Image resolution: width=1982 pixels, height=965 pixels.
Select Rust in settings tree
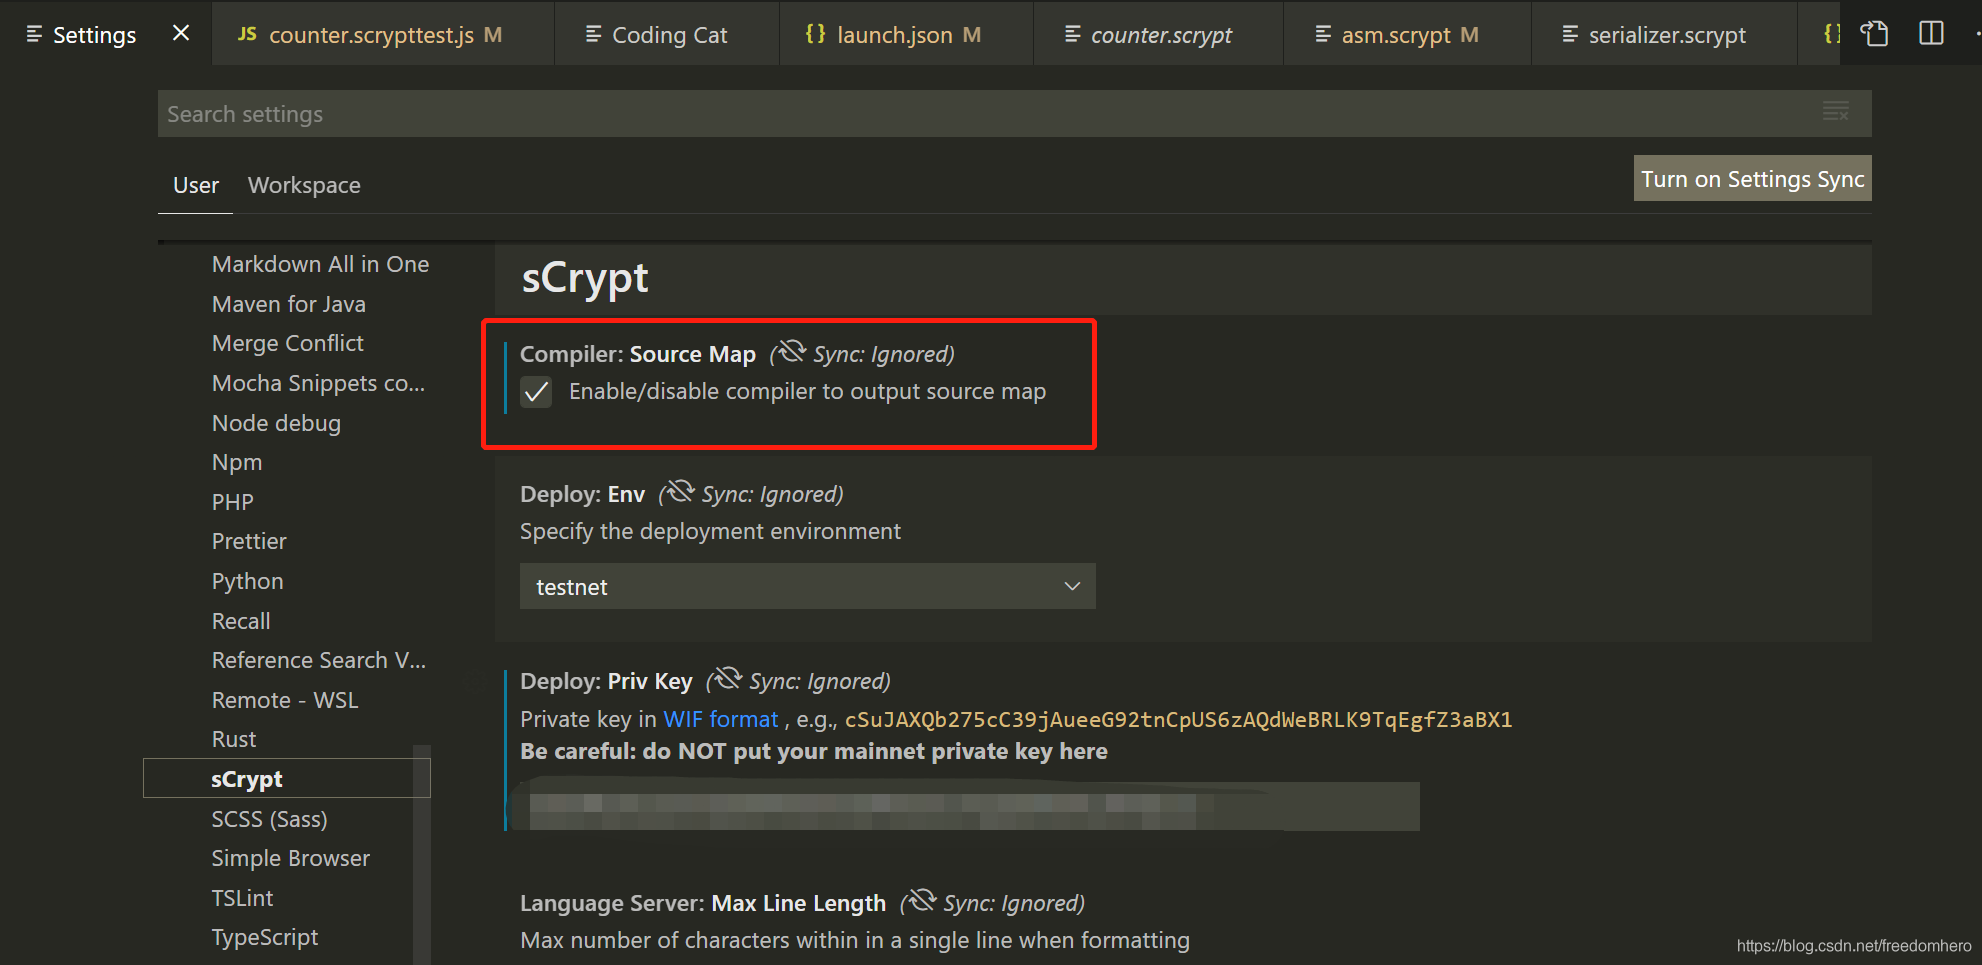coord(234,739)
